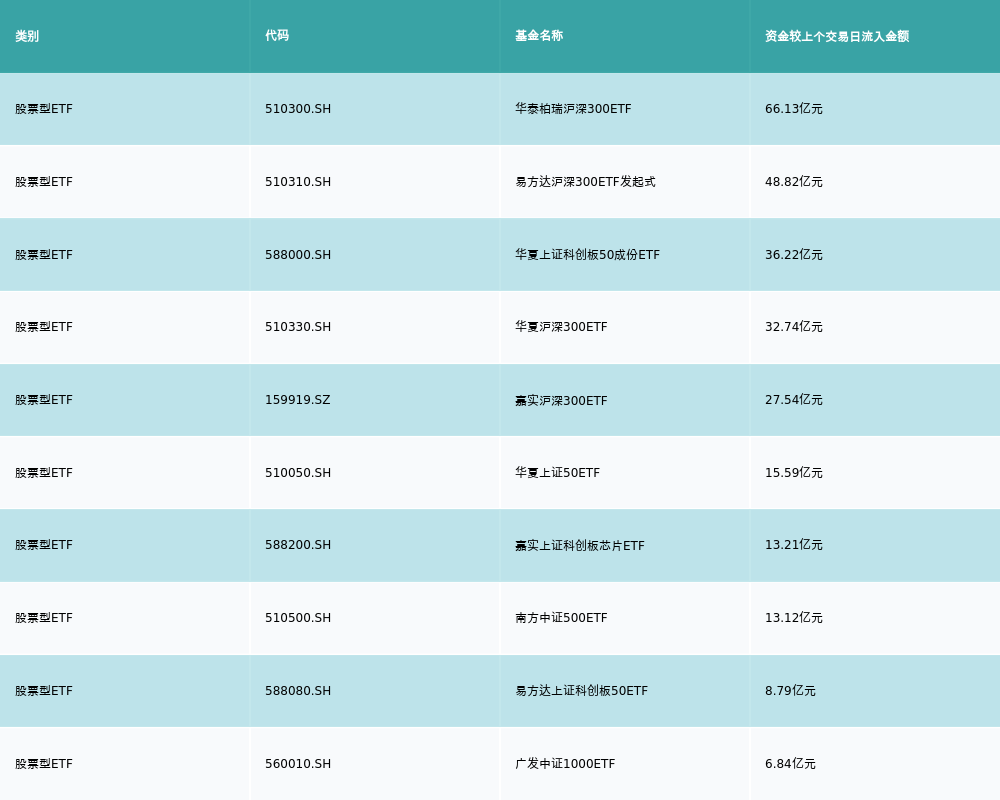Image resolution: width=1000 pixels, height=800 pixels.
Task: Click fund code 510310.SH
Action: pyautogui.click(x=298, y=182)
